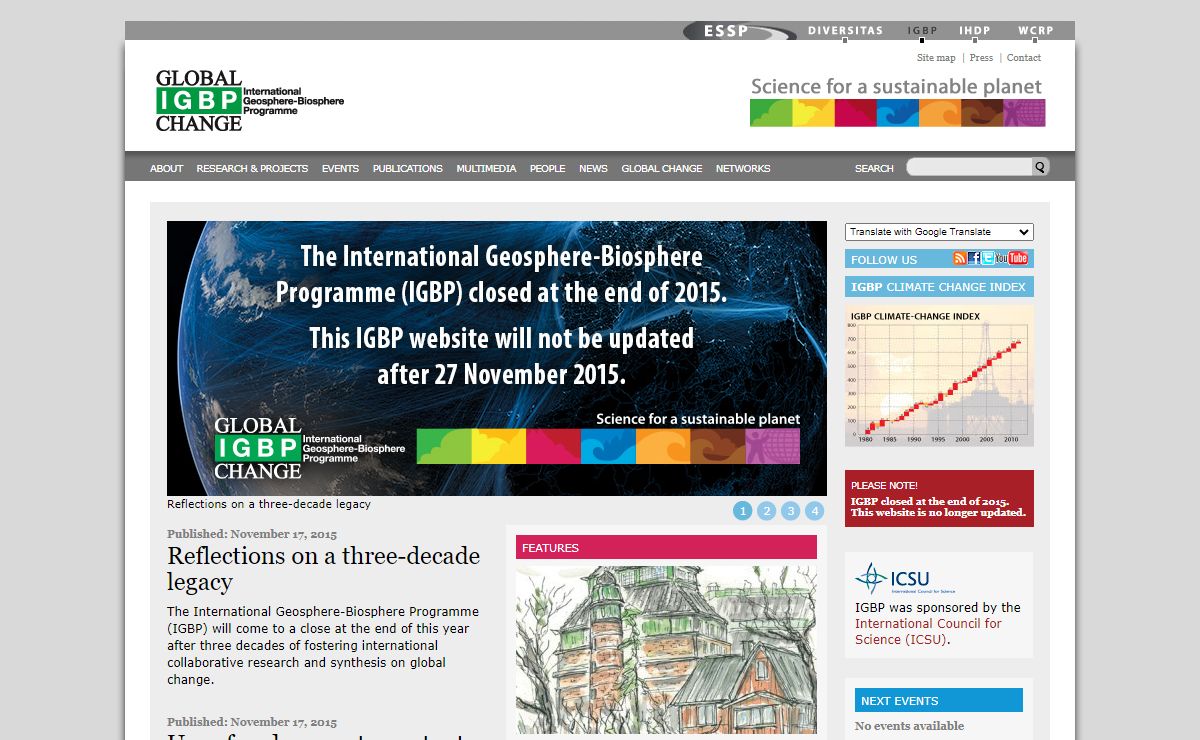Screen dimensions: 1200x740
Task: Click the search magnifier button
Action: (x=1040, y=168)
